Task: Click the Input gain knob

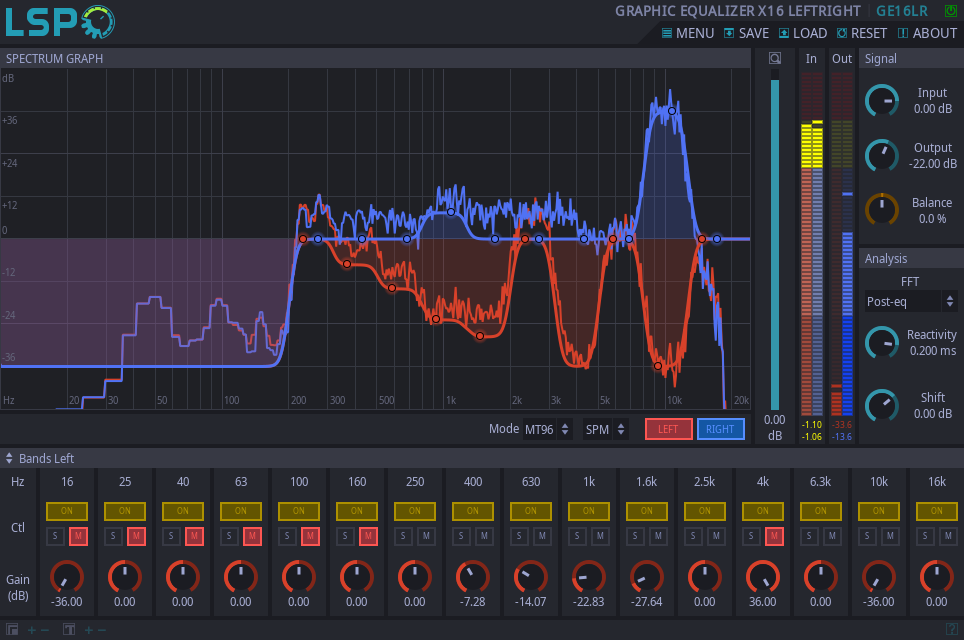Action: [882, 100]
